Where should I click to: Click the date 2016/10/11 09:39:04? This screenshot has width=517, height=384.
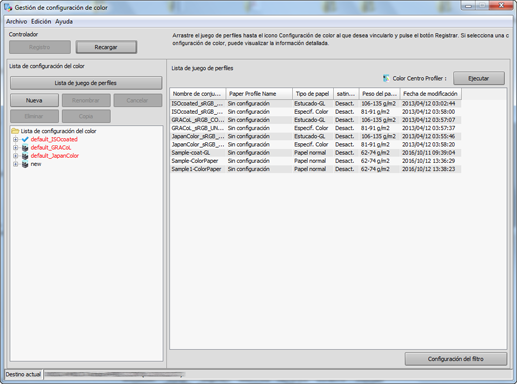(x=428, y=153)
